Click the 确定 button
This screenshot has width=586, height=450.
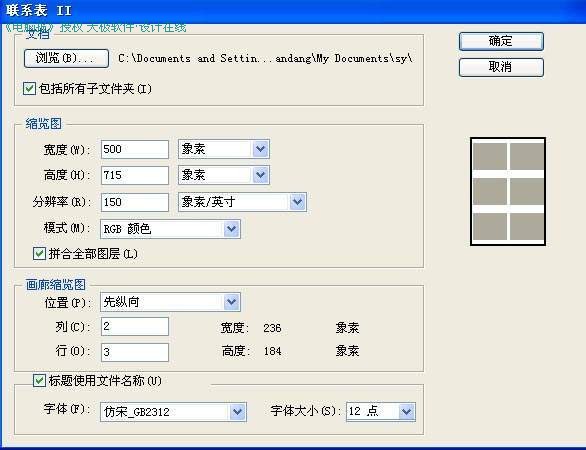(x=501, y=41)
